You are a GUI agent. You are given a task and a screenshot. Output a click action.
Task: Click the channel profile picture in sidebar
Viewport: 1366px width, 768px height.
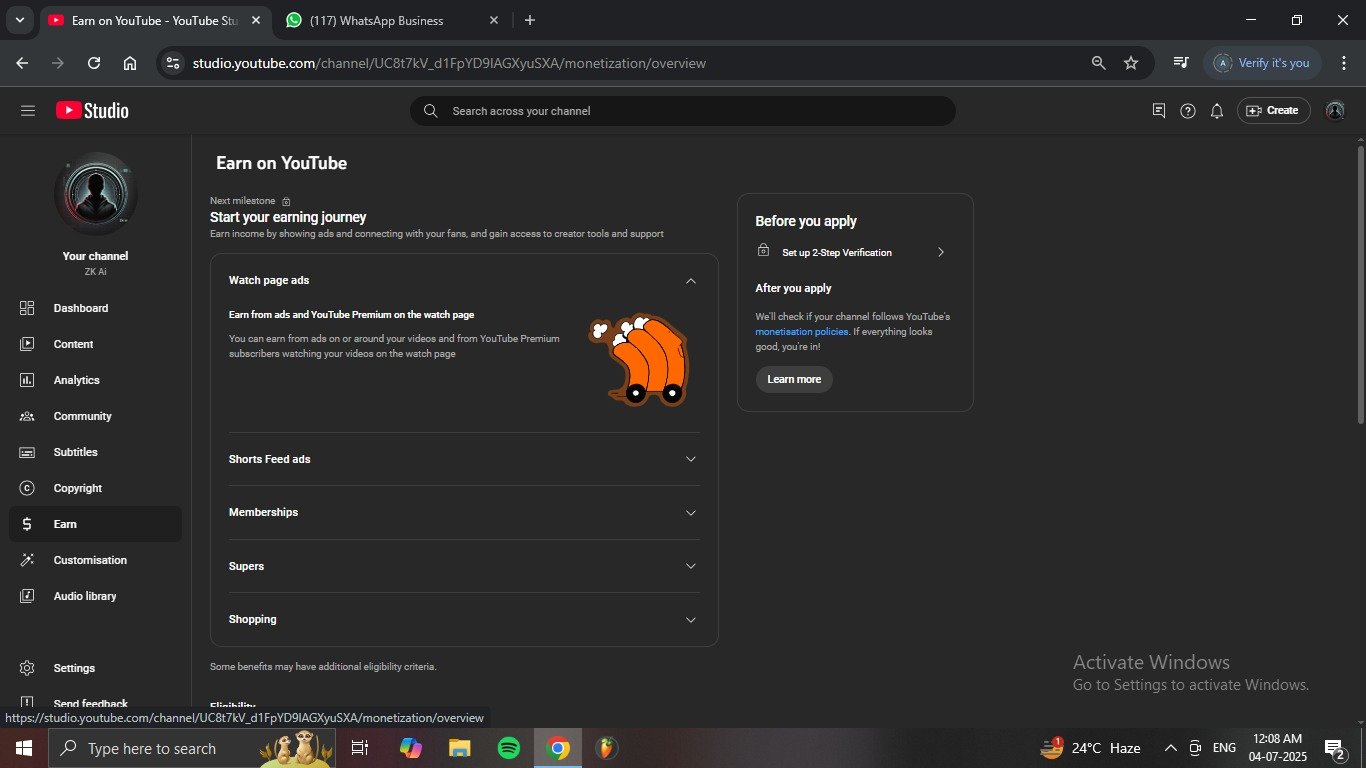point(95,194)
